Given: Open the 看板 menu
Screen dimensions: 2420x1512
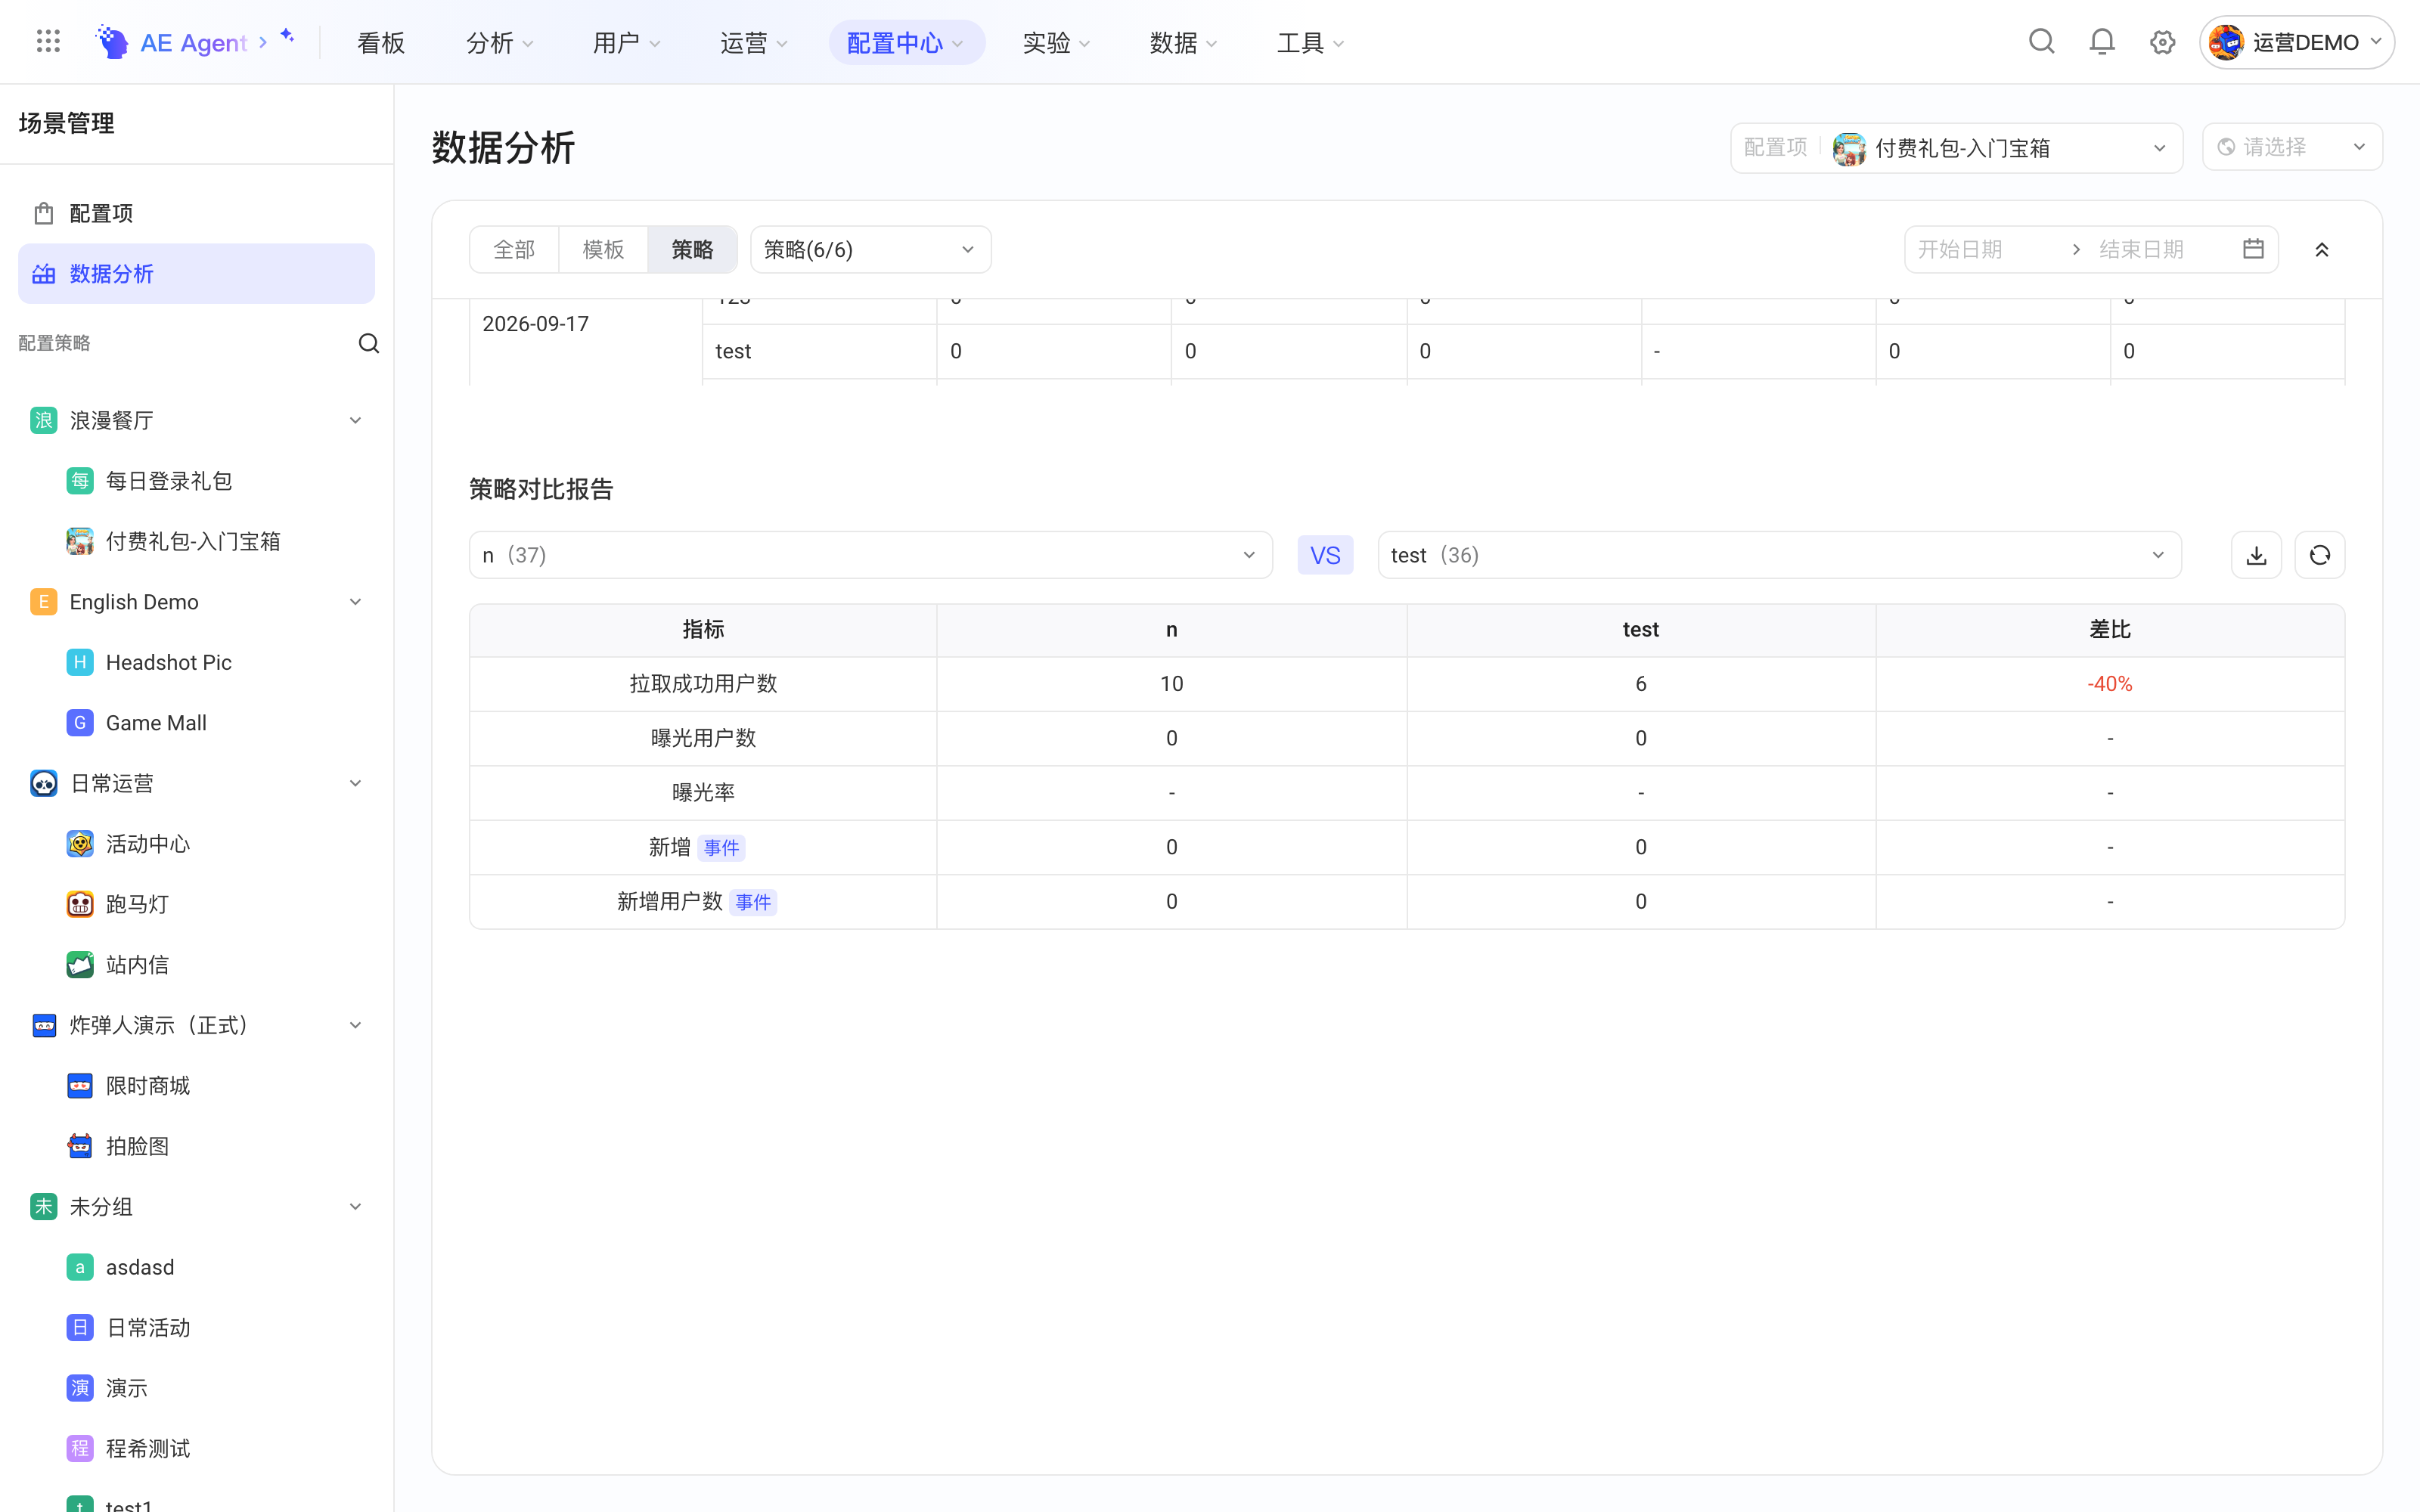Looking at the screenshot, I should (x=381, y=42).
